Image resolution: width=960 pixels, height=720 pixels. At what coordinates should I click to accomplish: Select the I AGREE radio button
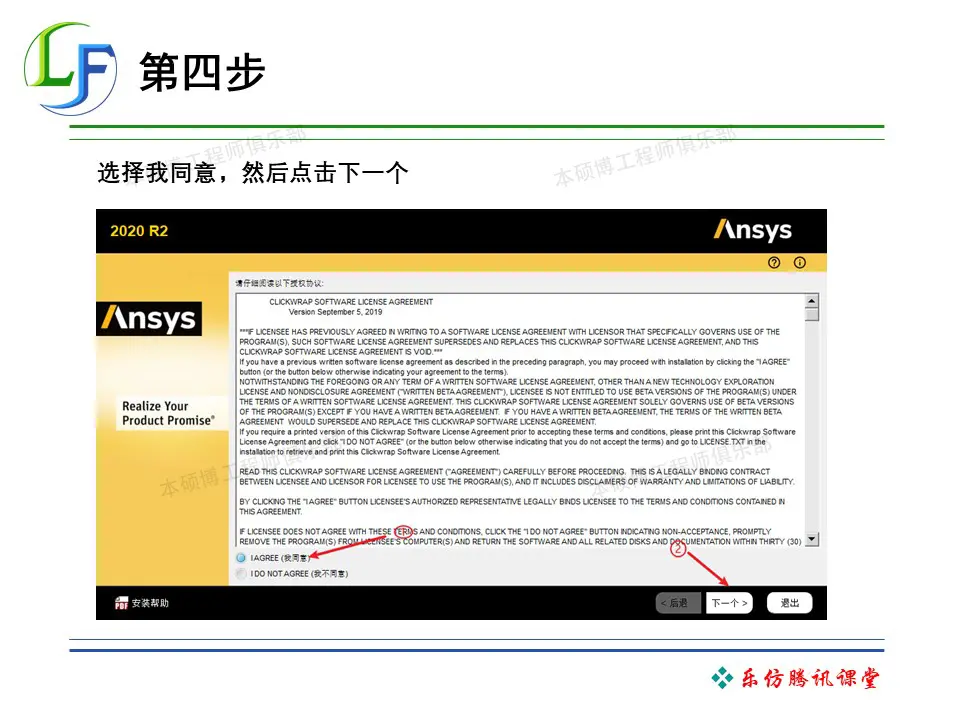241,558
